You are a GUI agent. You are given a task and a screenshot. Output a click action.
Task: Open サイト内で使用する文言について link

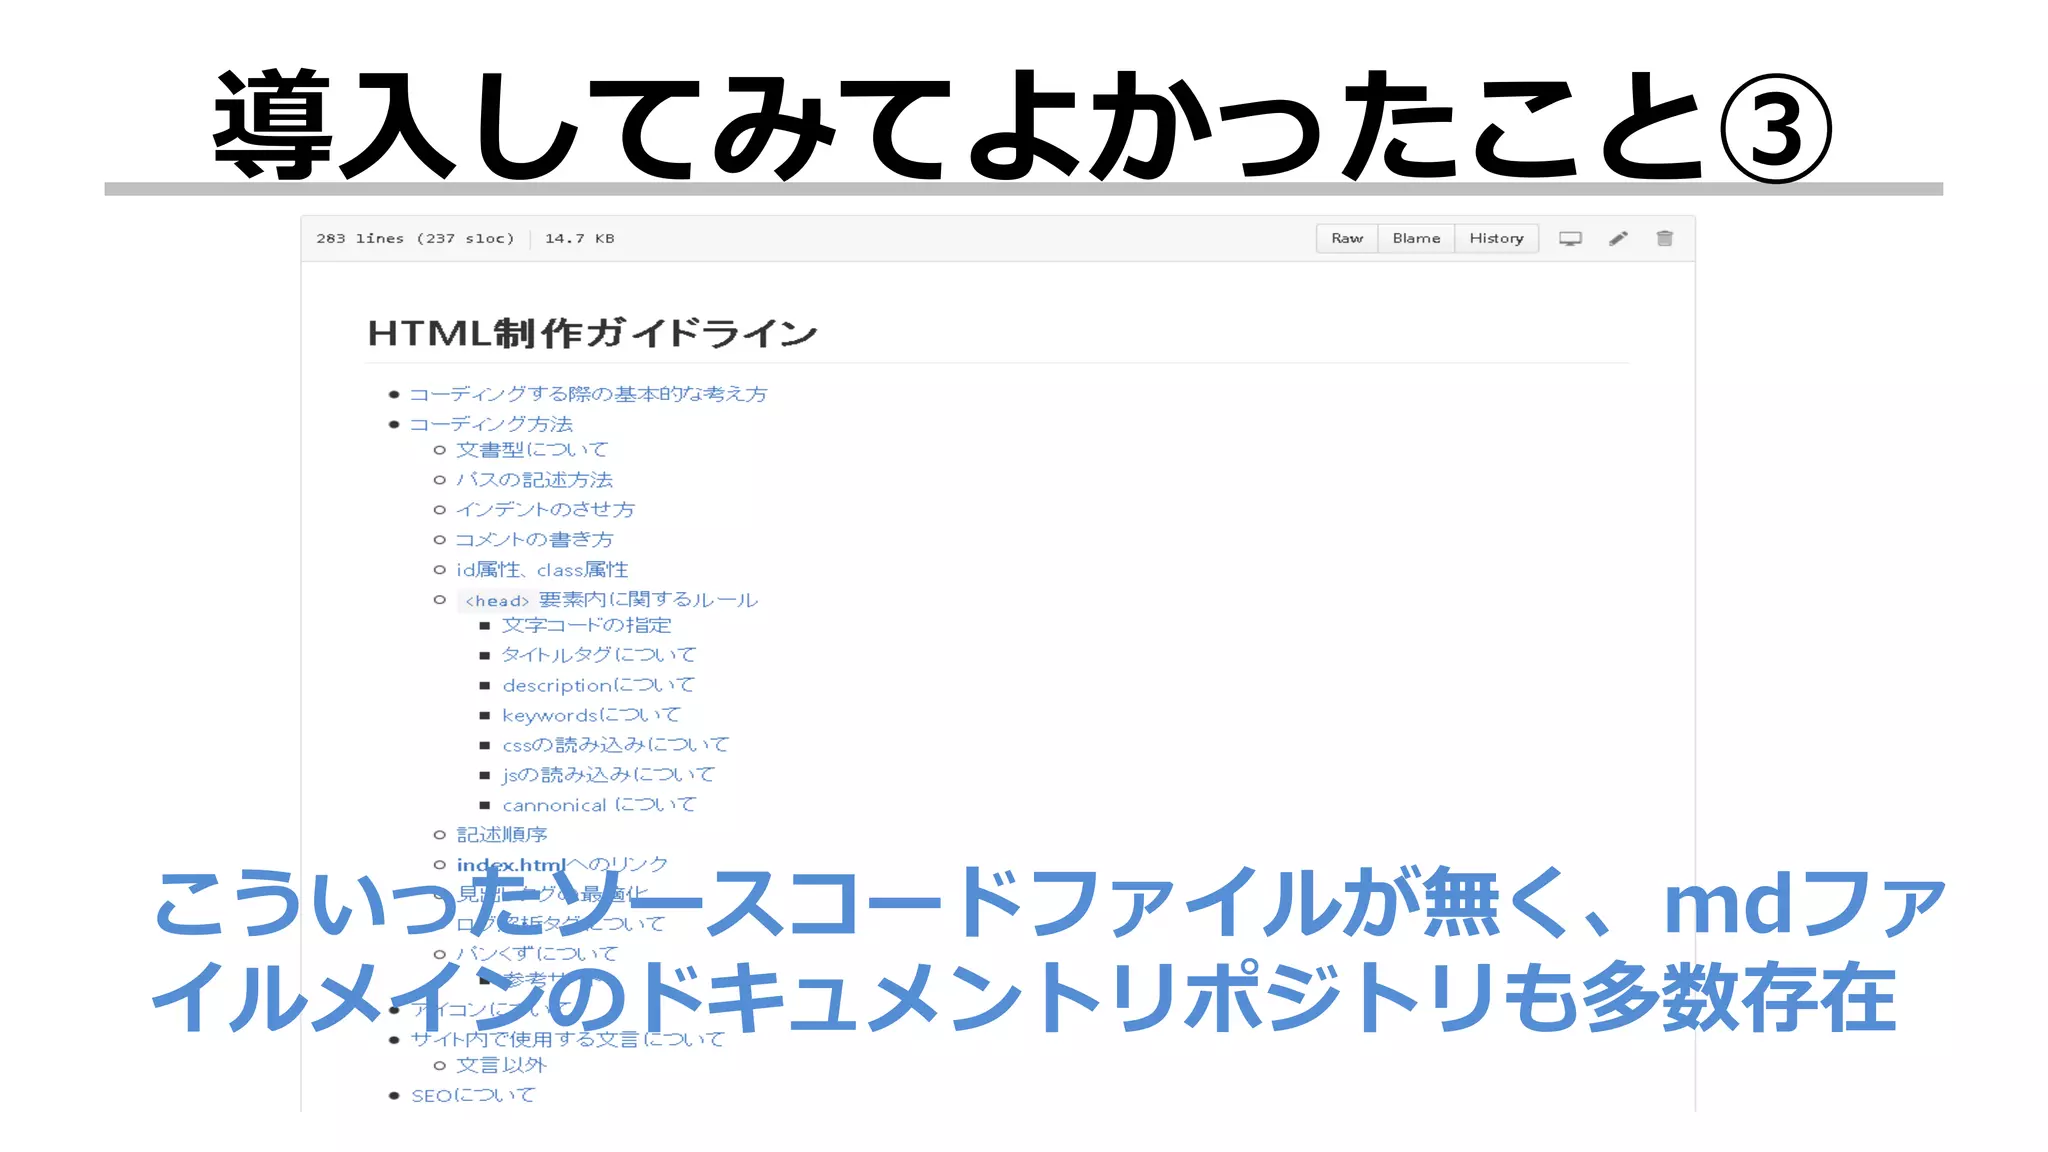click(567, 1040)
